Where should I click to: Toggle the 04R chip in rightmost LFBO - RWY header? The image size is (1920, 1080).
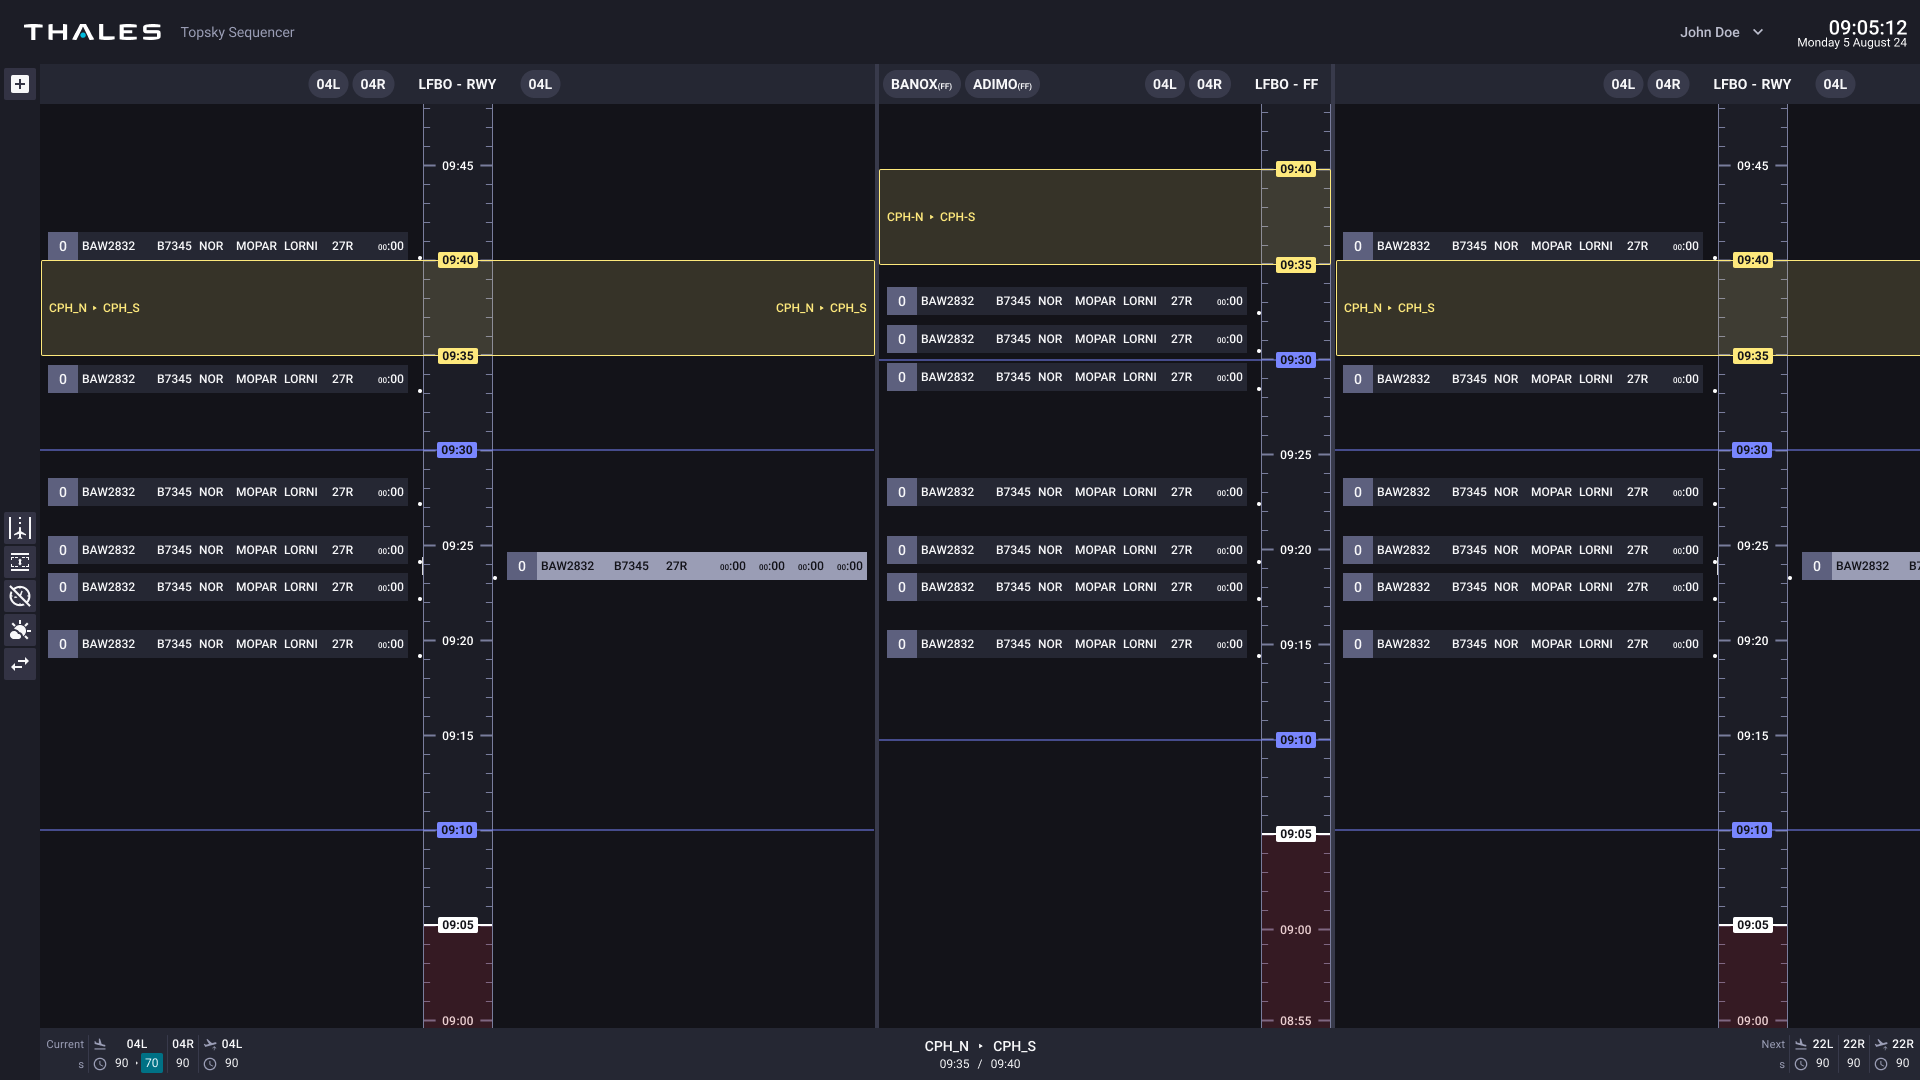tap(1668, 84)
